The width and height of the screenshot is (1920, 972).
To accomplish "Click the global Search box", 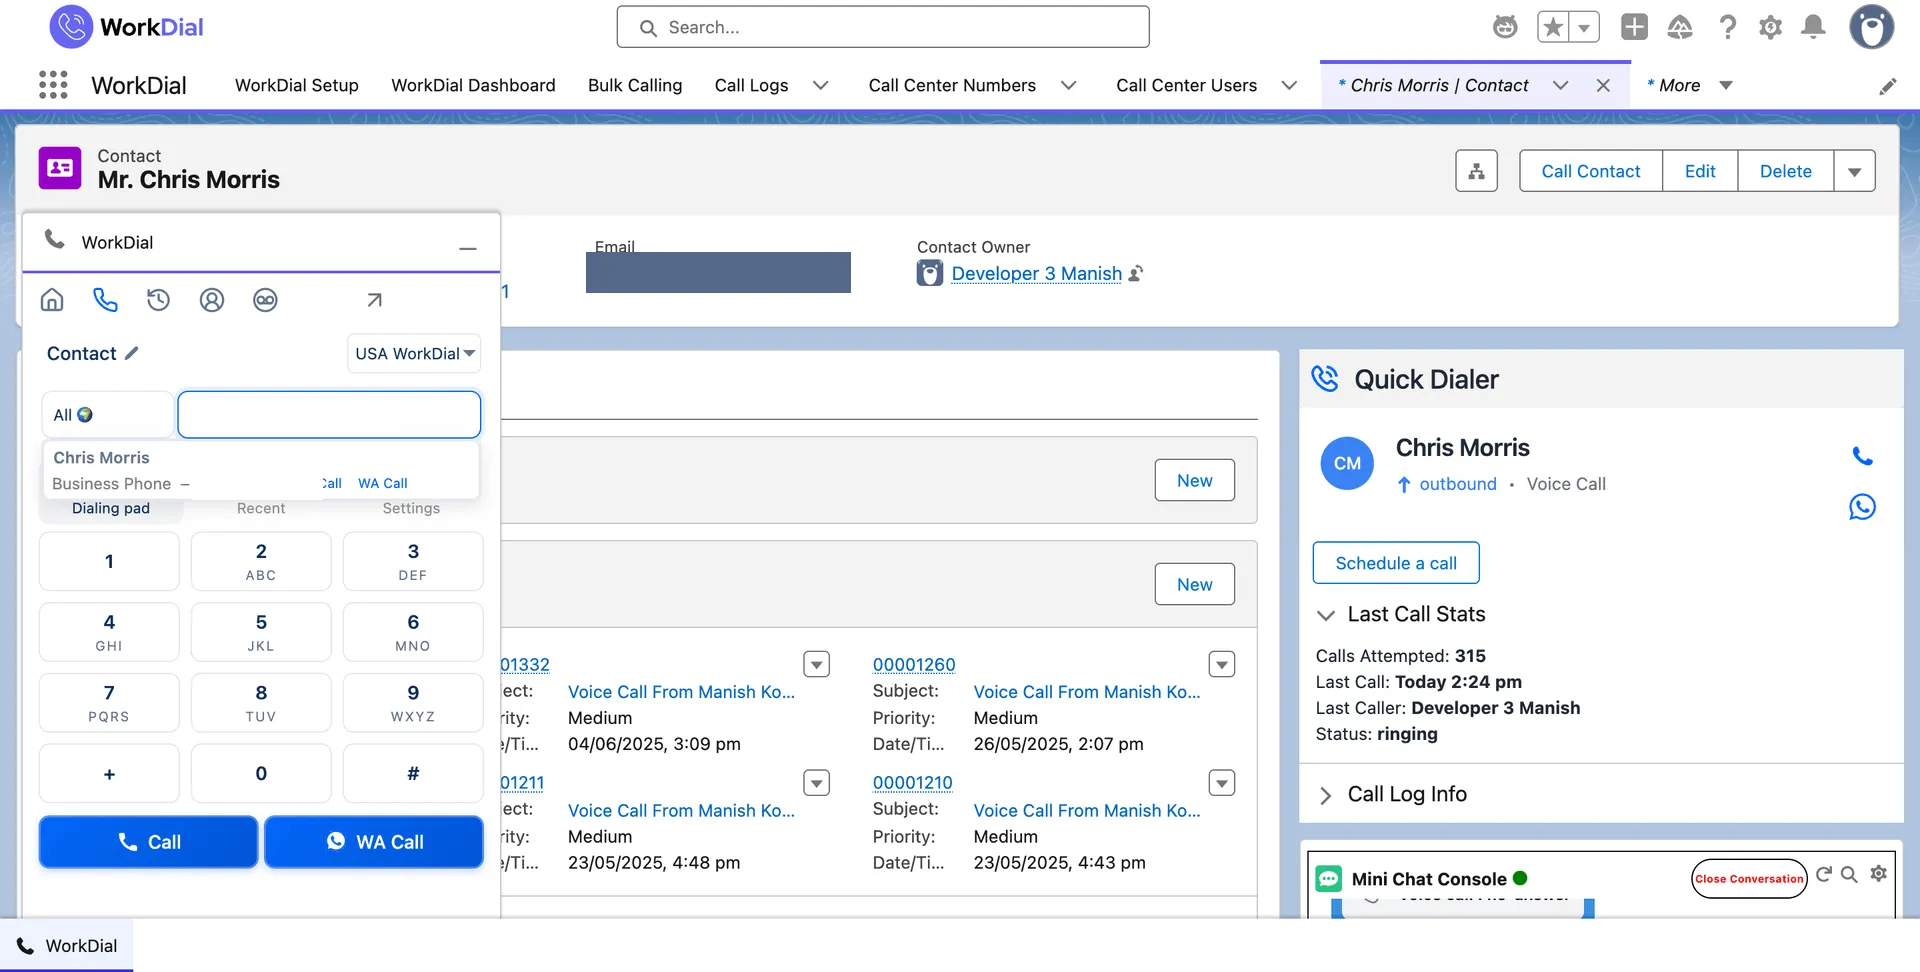I will tap(883, 27).
